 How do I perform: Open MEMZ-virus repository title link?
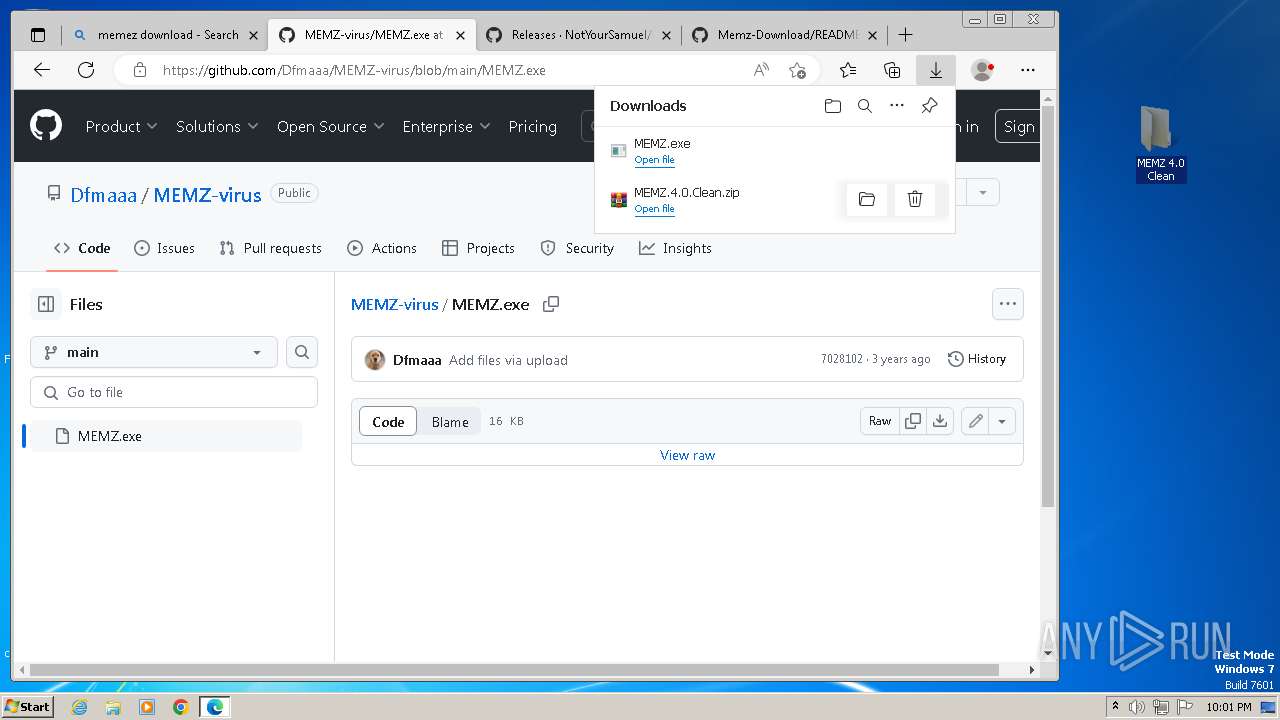(207, 195)
